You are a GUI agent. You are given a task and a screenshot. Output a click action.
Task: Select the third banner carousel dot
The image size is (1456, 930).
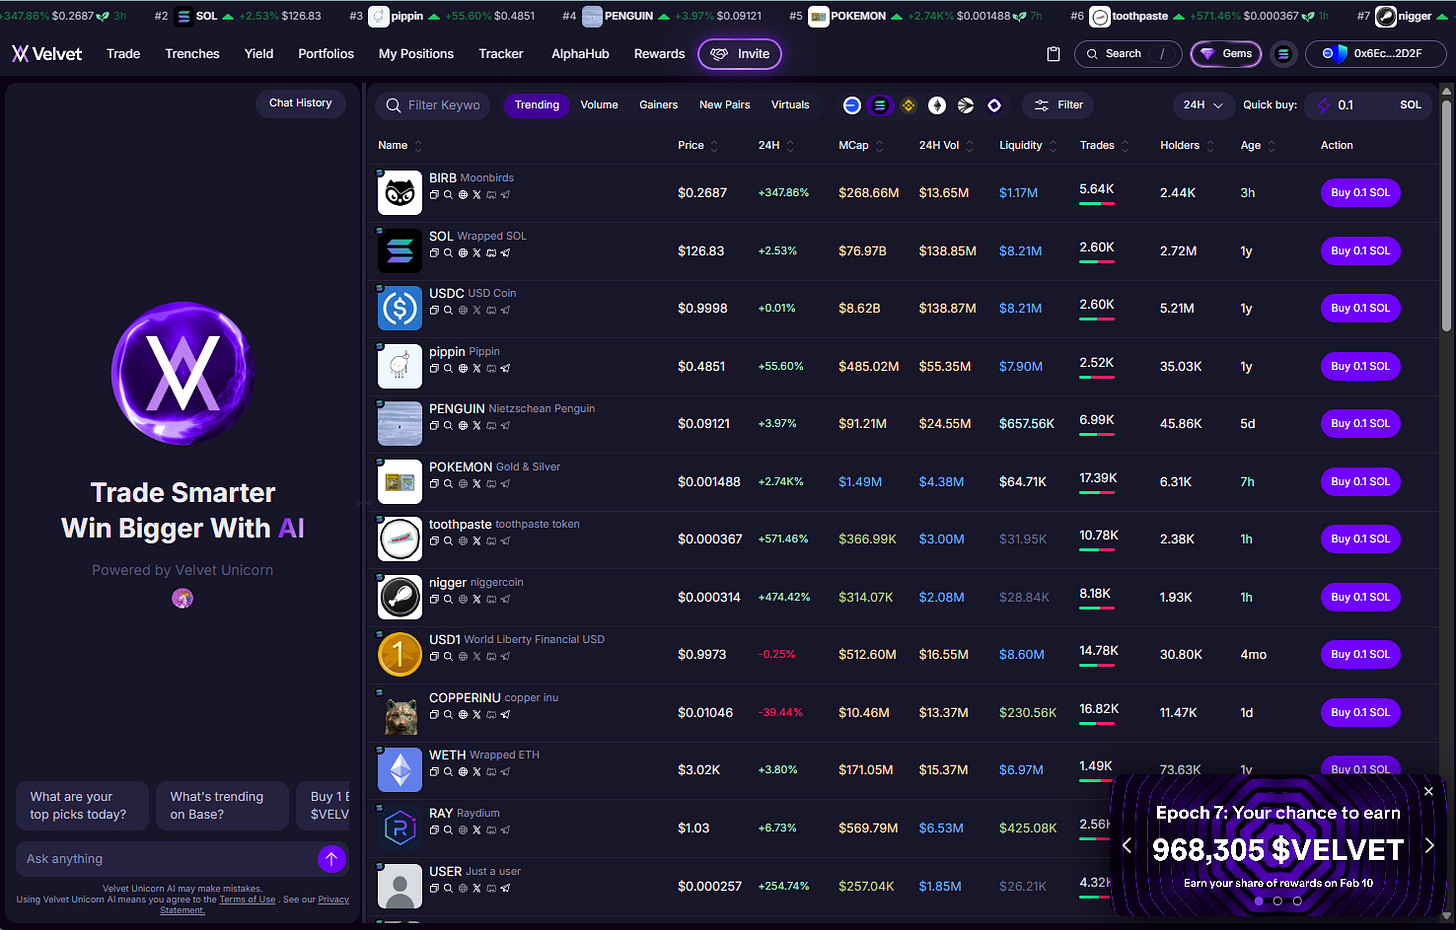1297,901
